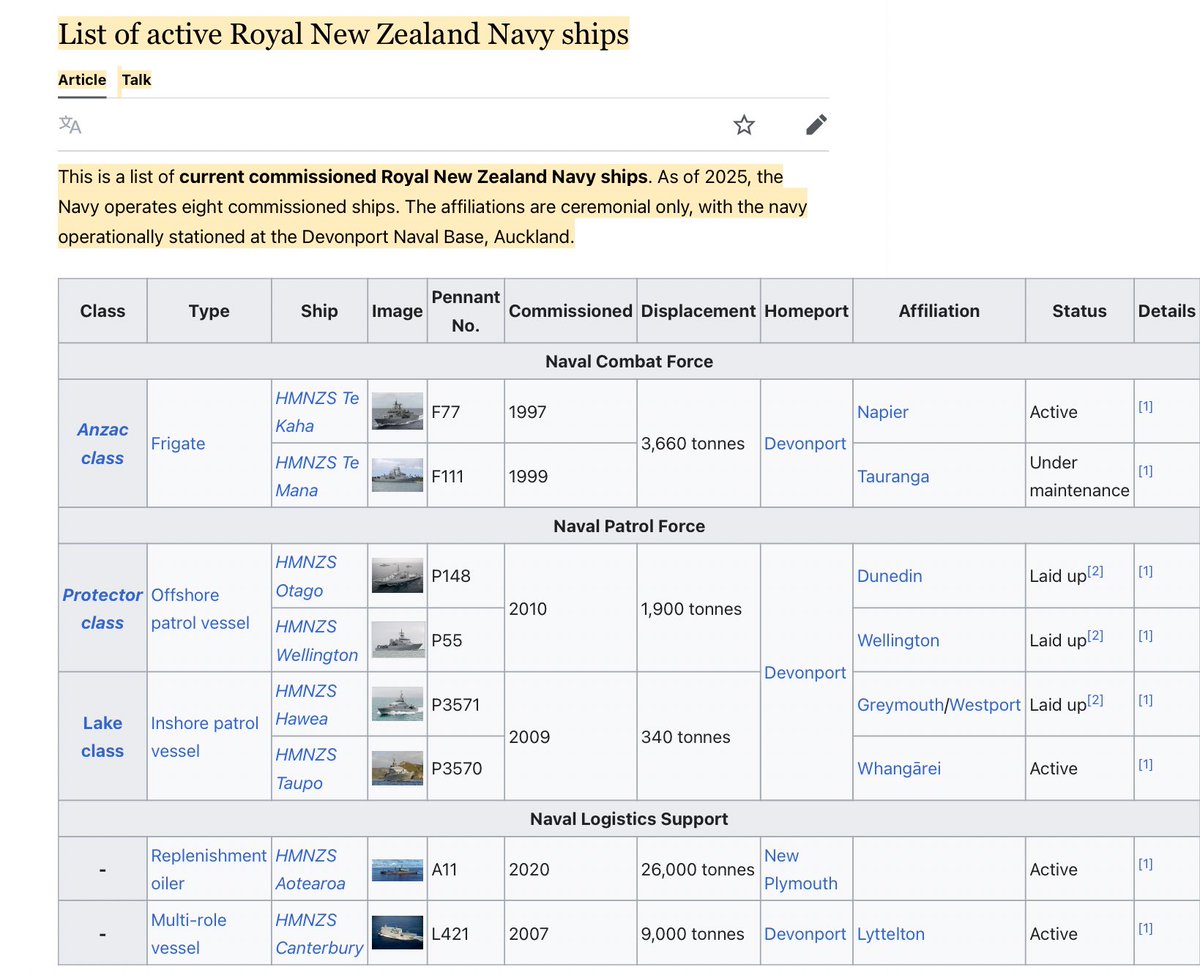Add article to watchlist via star icon
Viewport: 1200px width, 975px height.
coord(743,125)
